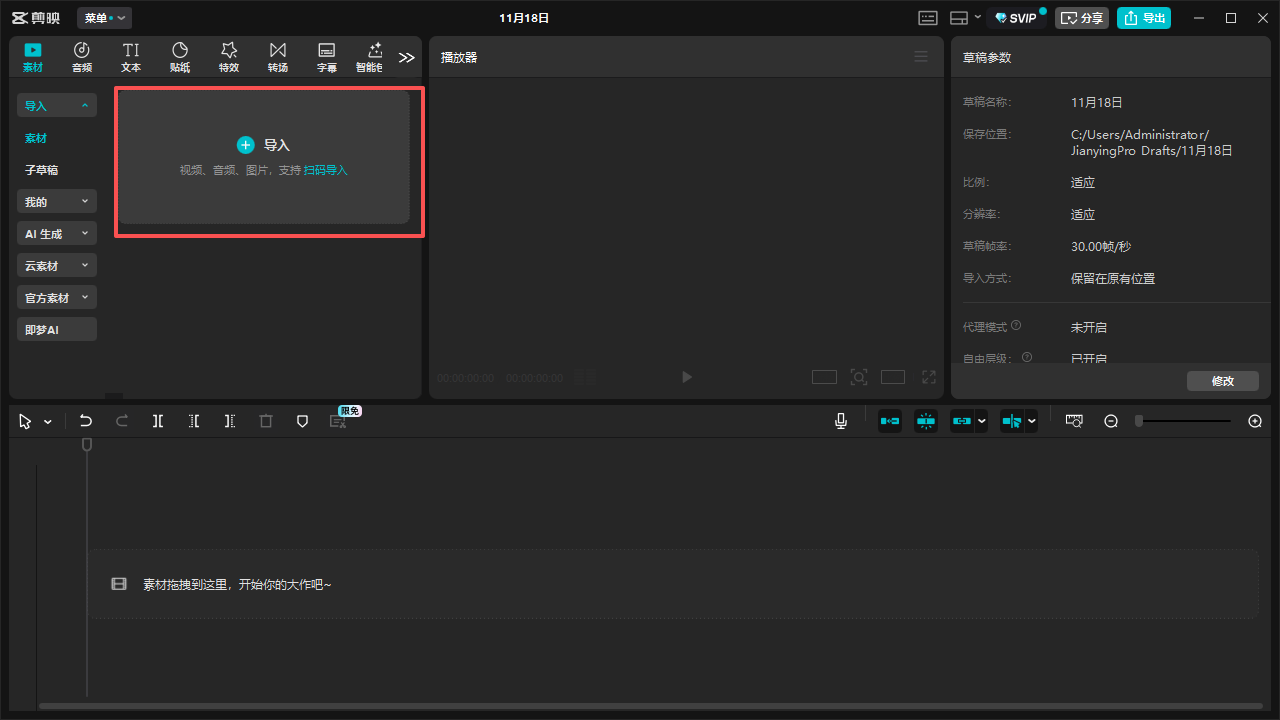The height and width of the screenshot is (720, 1280).
Task: Click the 修改 button in draft parameters
Action: (x=1222, y=381)
